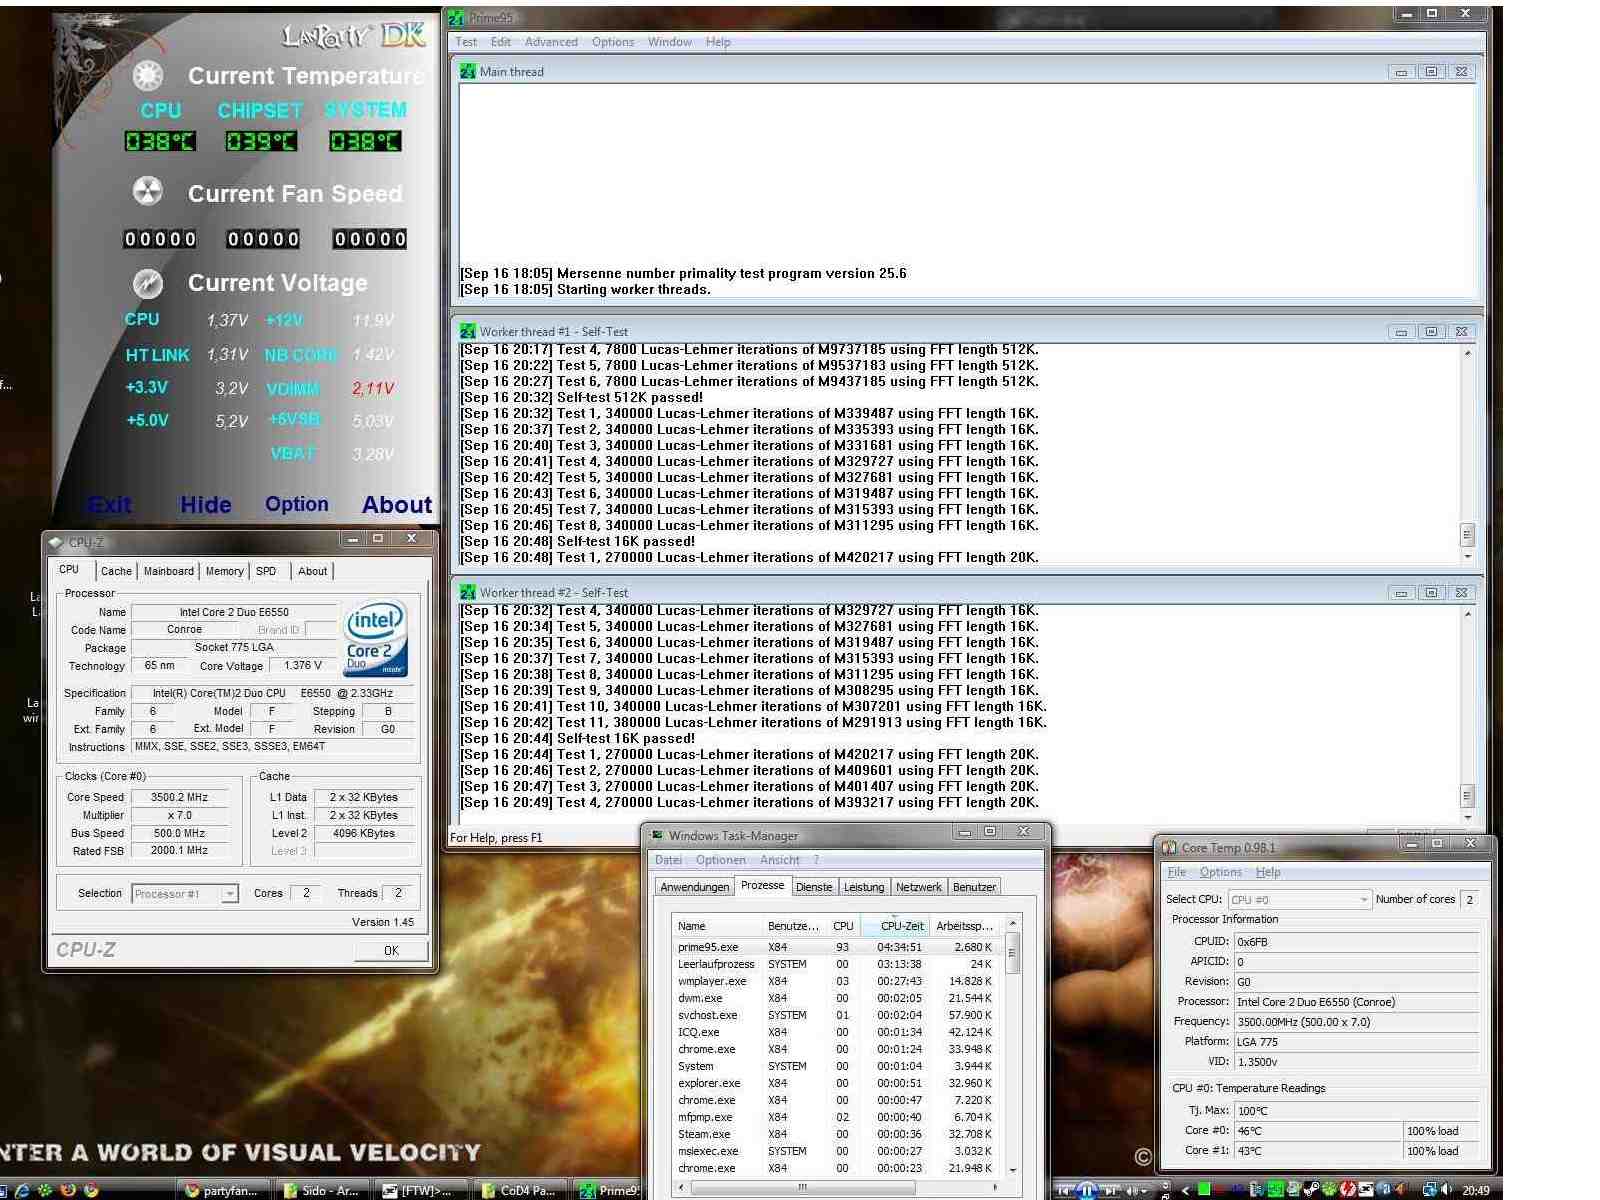Click the Number of cores field in Core Temp
Screen dimensions: 1600x1200
1470,900
